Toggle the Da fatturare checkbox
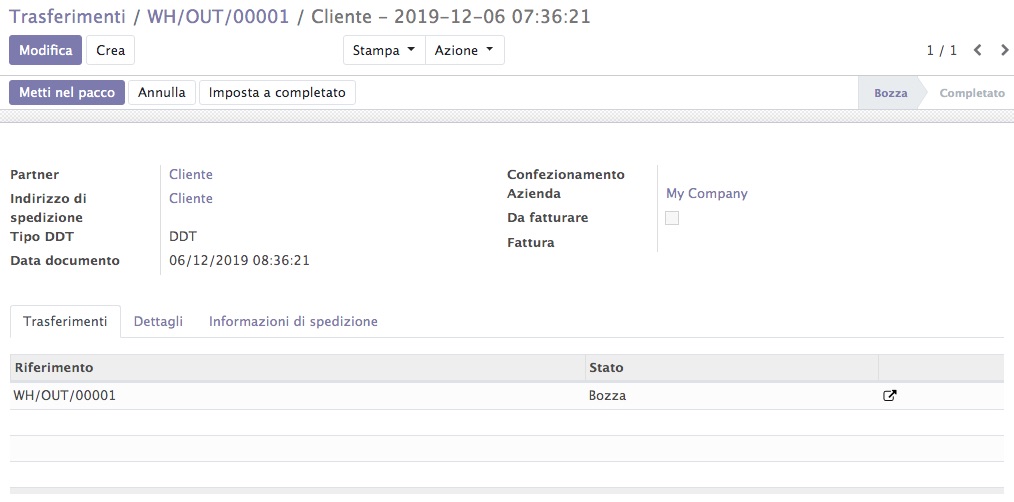1014x502 pixels. click(672, 218)
